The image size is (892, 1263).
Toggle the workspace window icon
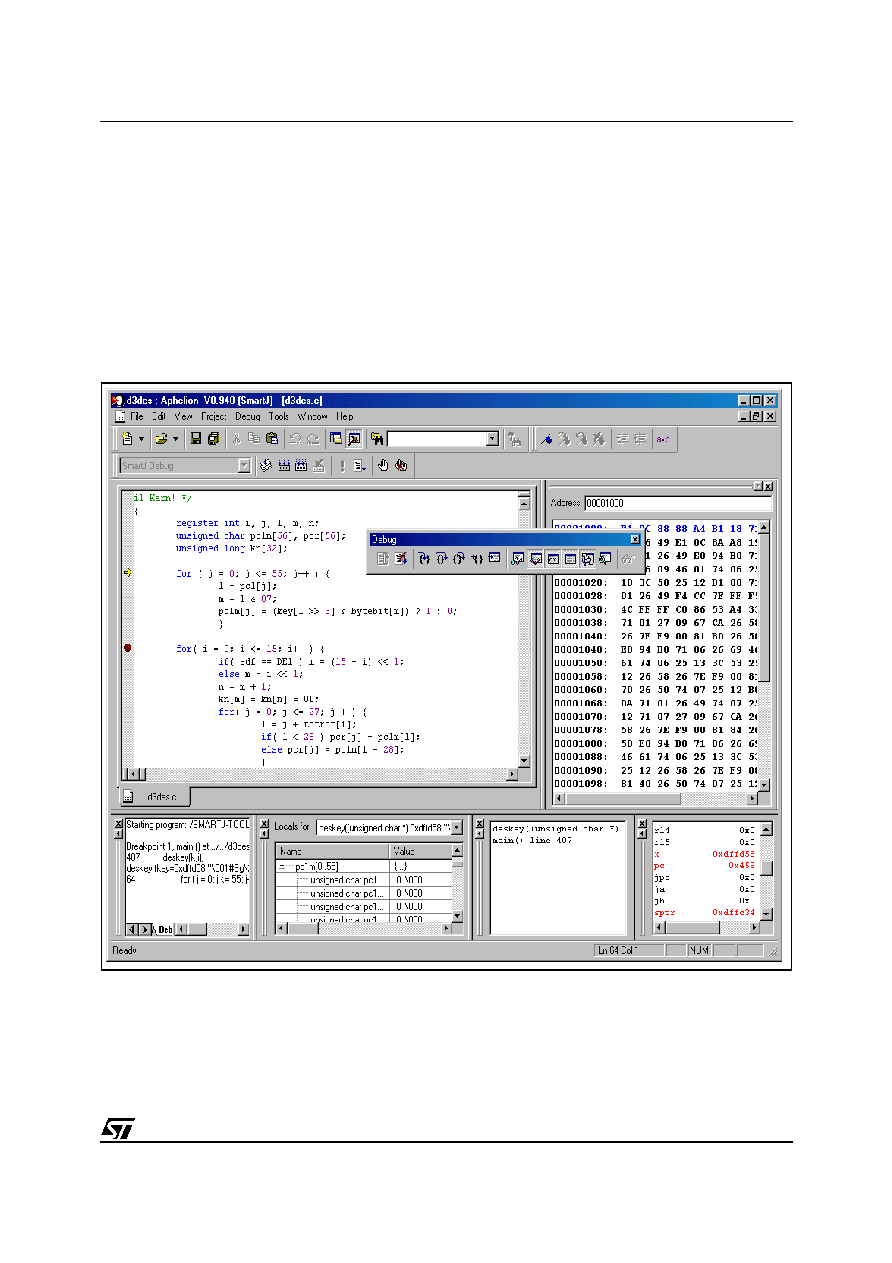pos(336,438)
